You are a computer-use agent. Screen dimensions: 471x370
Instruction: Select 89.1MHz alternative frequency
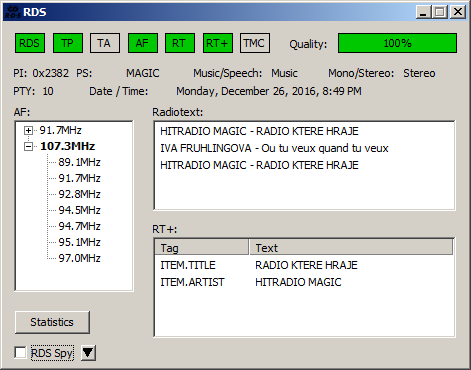pos(79,162)
